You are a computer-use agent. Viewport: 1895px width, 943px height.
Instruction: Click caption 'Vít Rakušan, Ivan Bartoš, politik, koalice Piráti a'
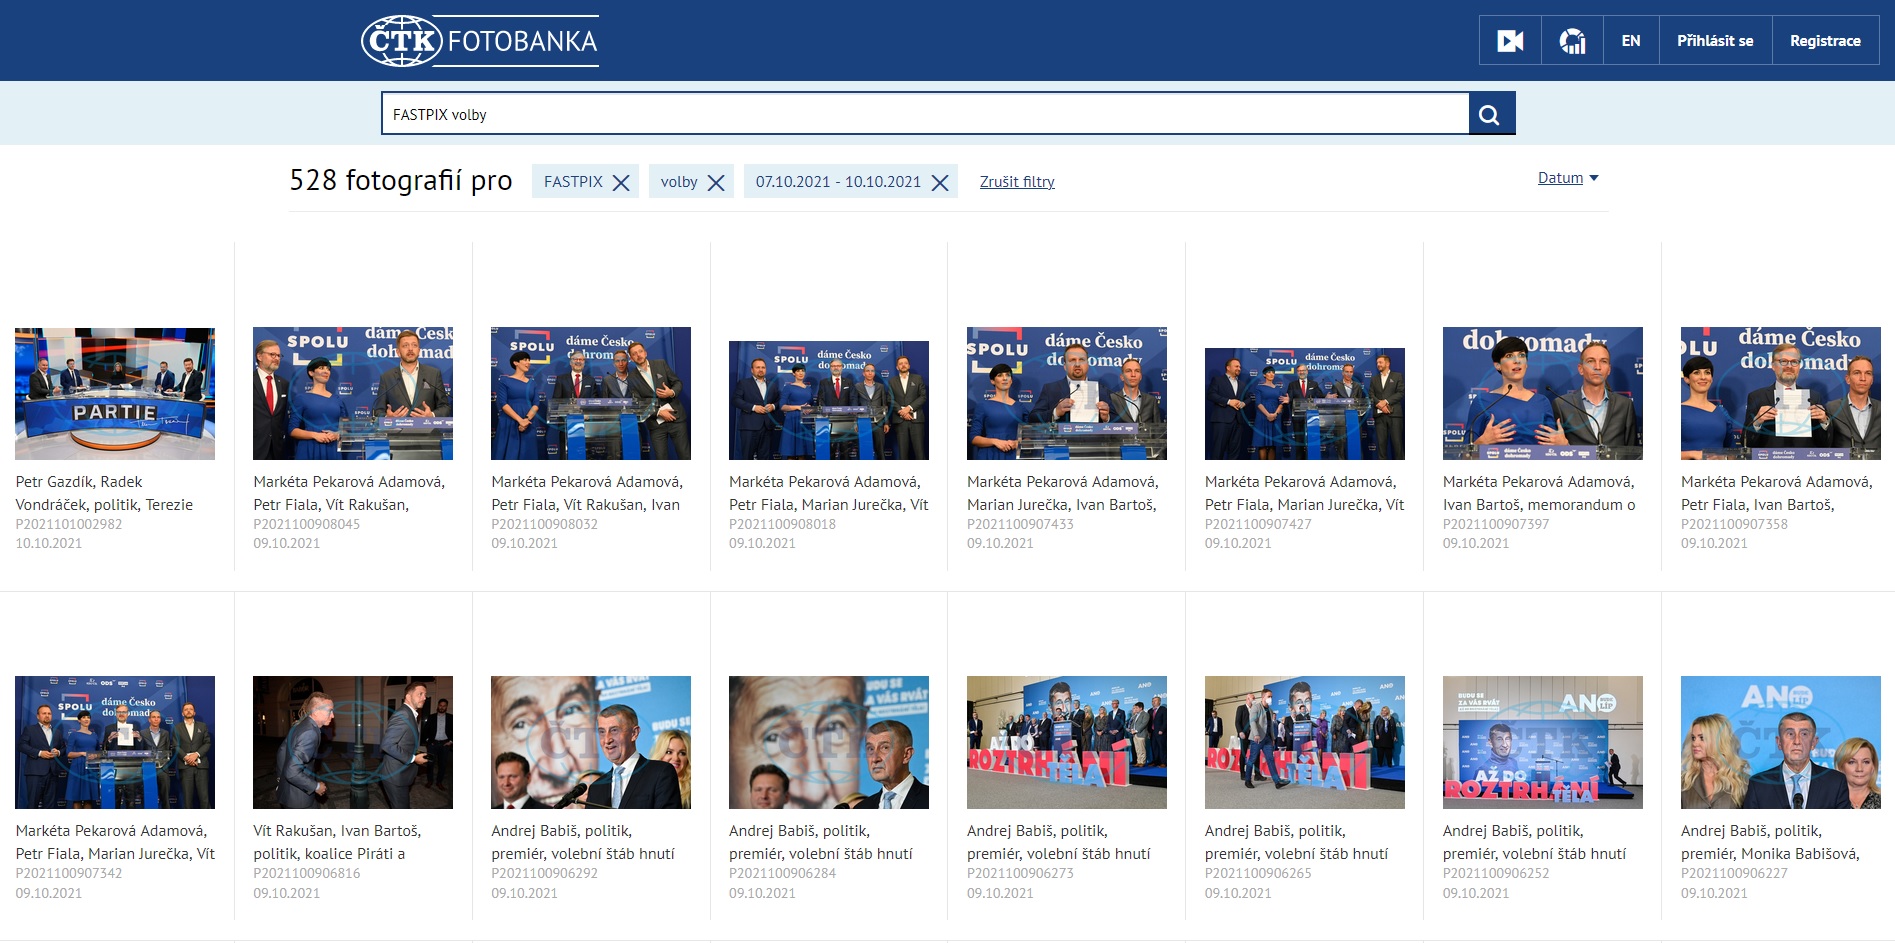pos(337,842)
